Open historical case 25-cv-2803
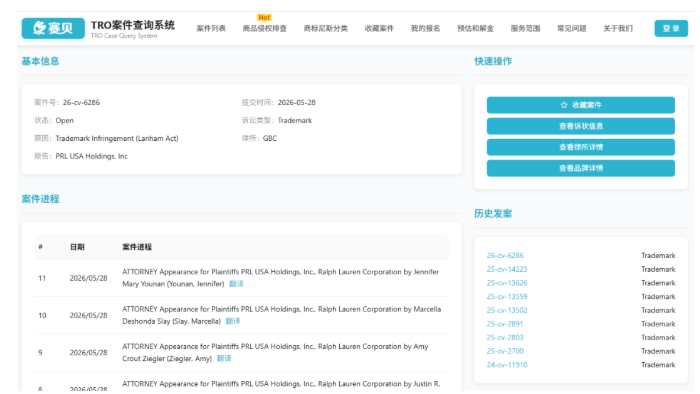This screenshot has width=700, height=394. pos(505,337)
